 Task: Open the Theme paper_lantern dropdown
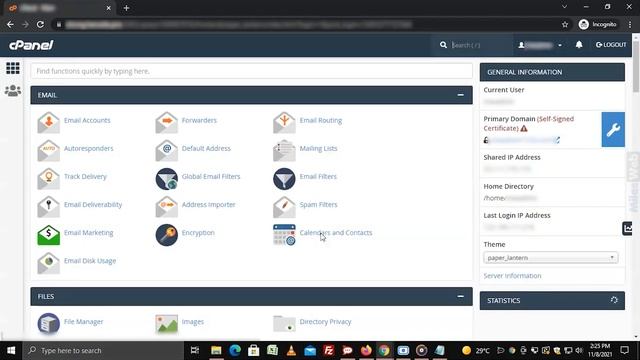[x=551, y=258]
